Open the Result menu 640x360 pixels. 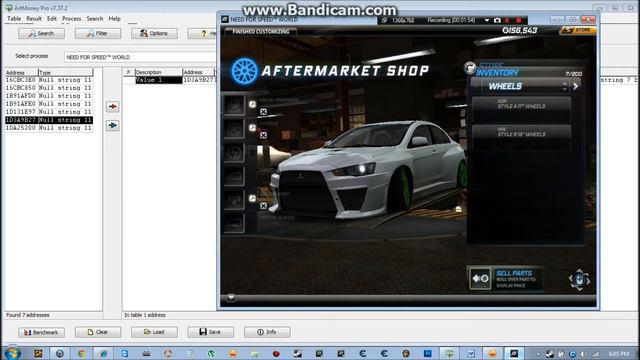click(x=34, y=19)
